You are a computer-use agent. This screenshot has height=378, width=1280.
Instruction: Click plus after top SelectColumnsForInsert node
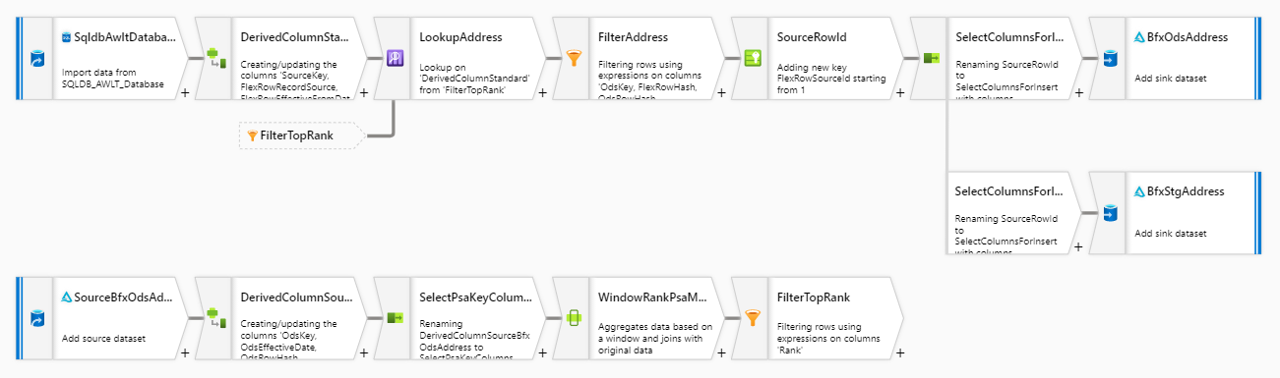[1078, 93]
